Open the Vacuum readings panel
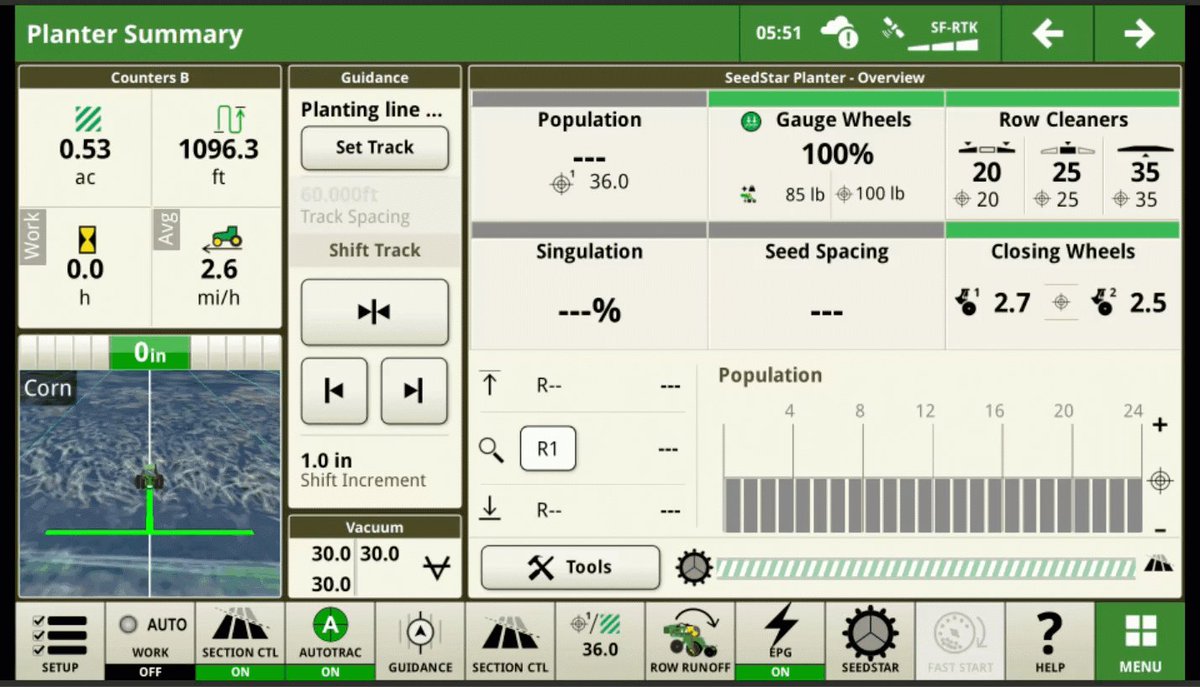The width and height of the screenshot is (1200, 687). coord(374,556)
